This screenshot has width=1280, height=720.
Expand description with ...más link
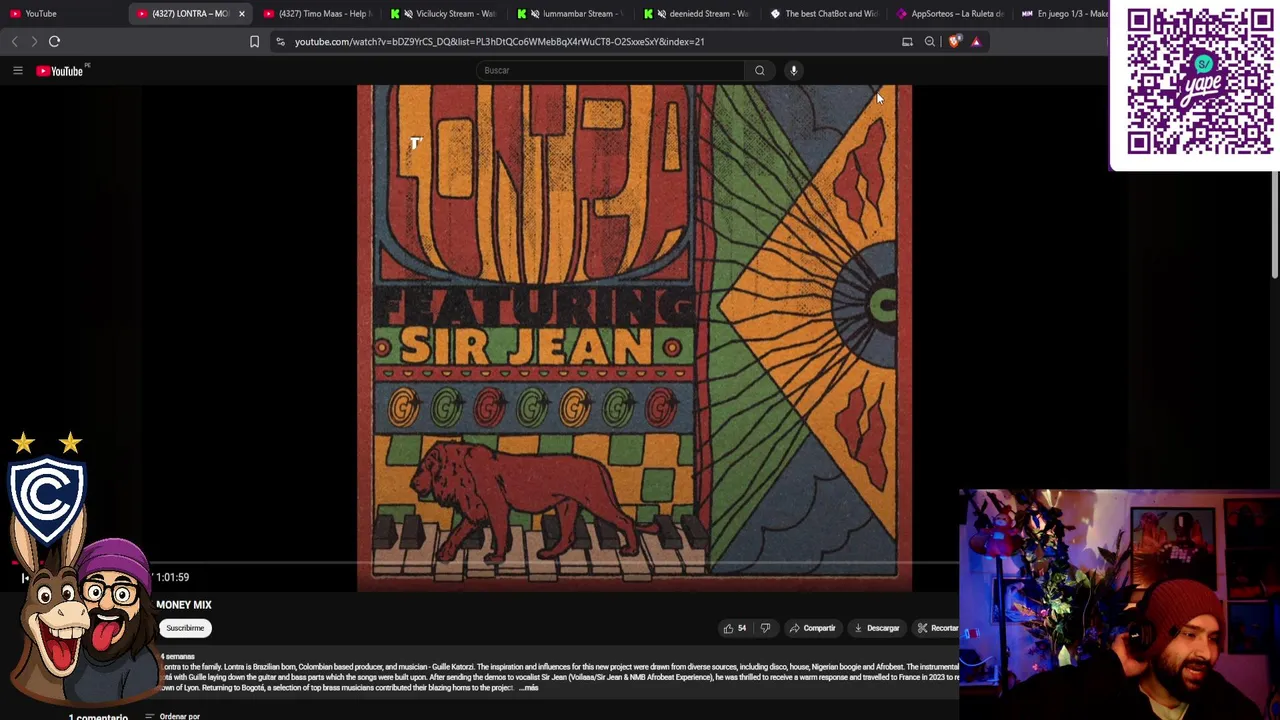(529, 688)
